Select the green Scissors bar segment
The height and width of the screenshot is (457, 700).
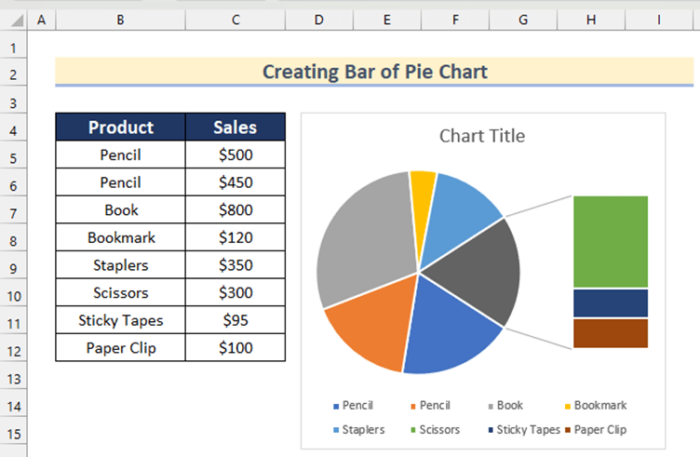click(610, 242)
